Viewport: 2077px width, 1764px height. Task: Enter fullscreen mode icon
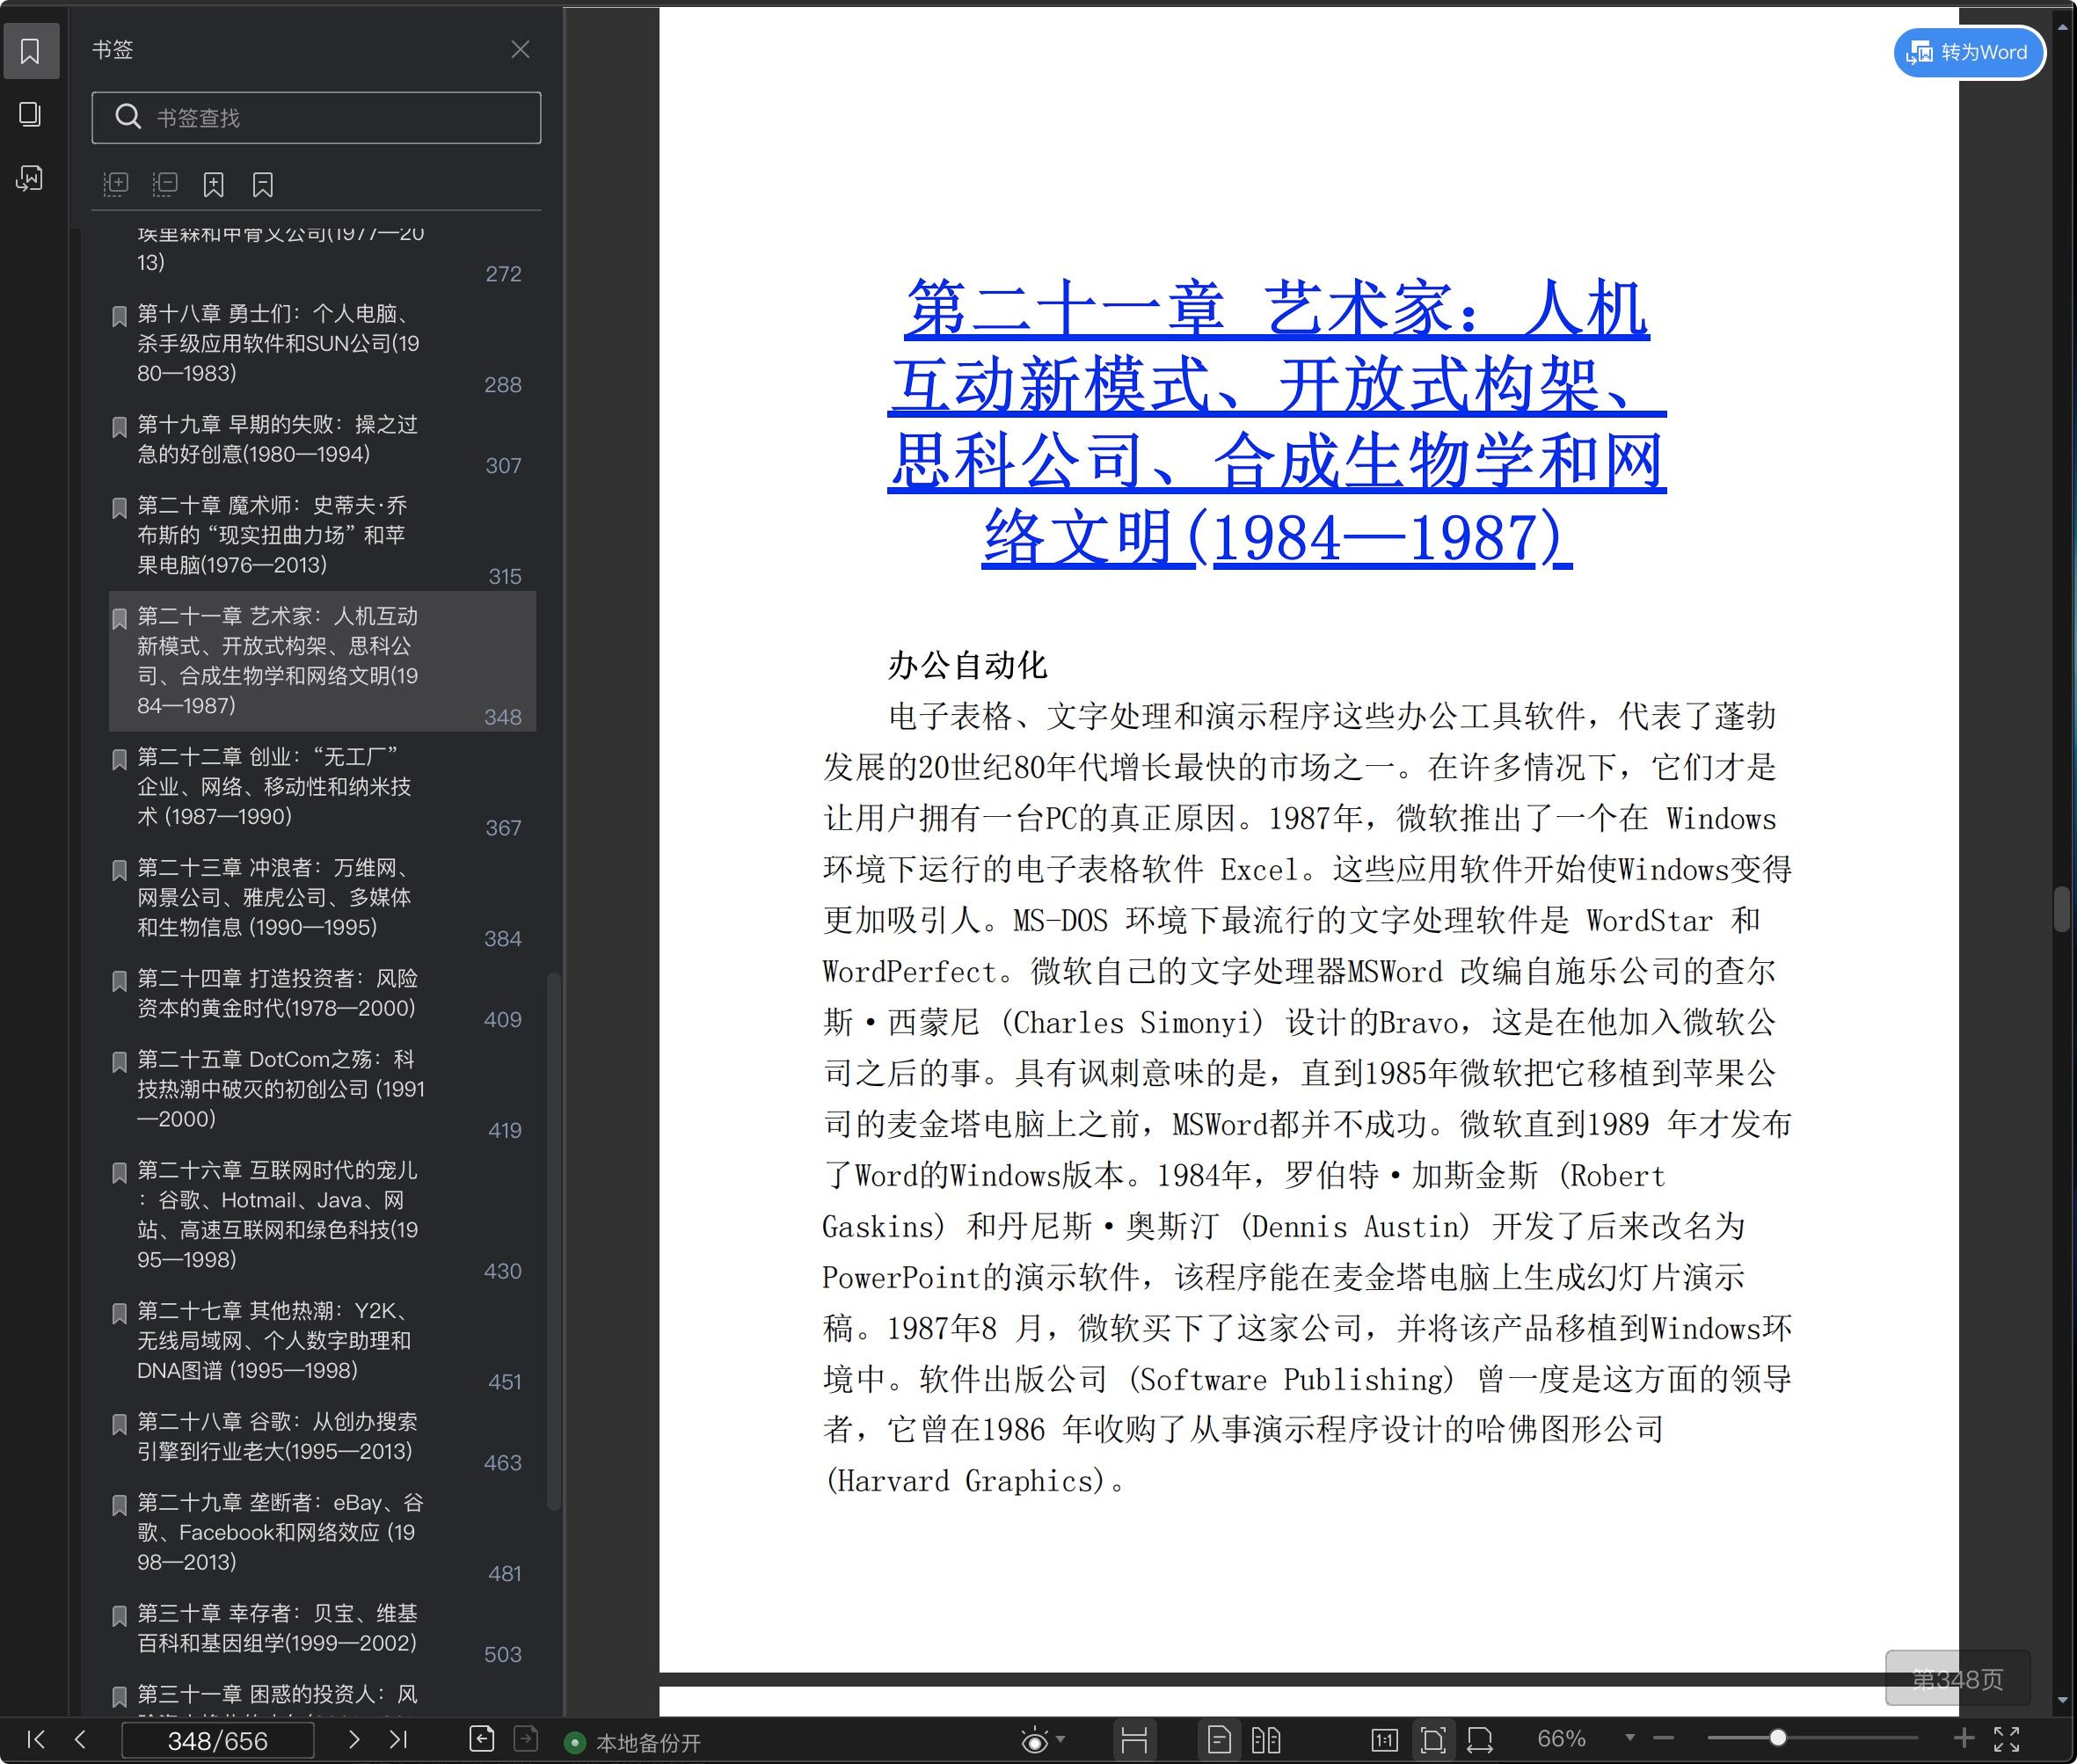click(2007, 1740)
